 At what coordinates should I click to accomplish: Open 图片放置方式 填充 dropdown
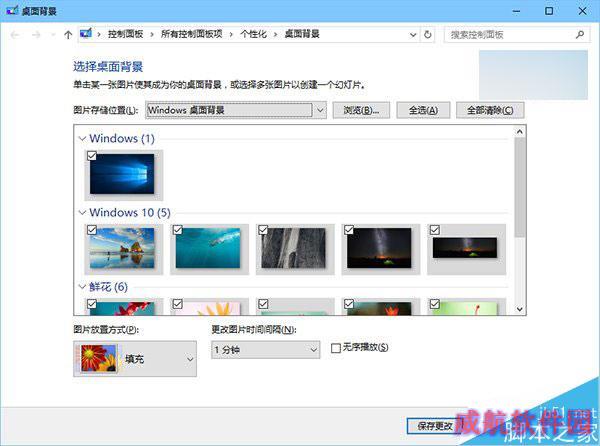pyautogui.click(x=135, y=359)
